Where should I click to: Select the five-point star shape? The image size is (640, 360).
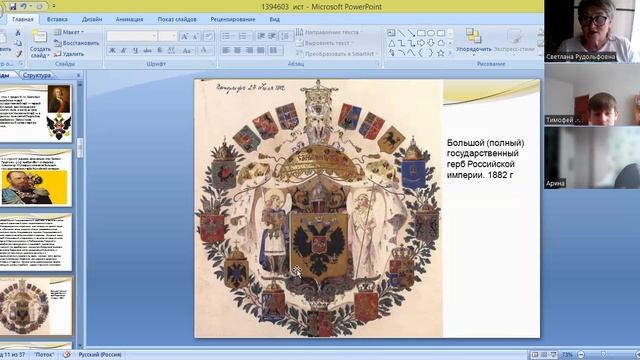[441, 53]
